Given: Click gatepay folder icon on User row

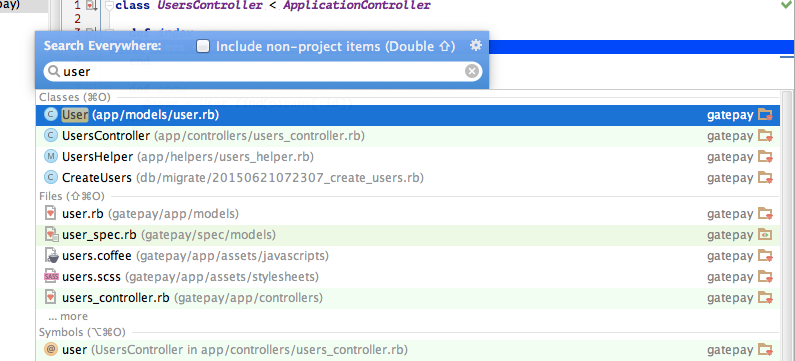Looking at the screenshot, I should click(766, 115).
